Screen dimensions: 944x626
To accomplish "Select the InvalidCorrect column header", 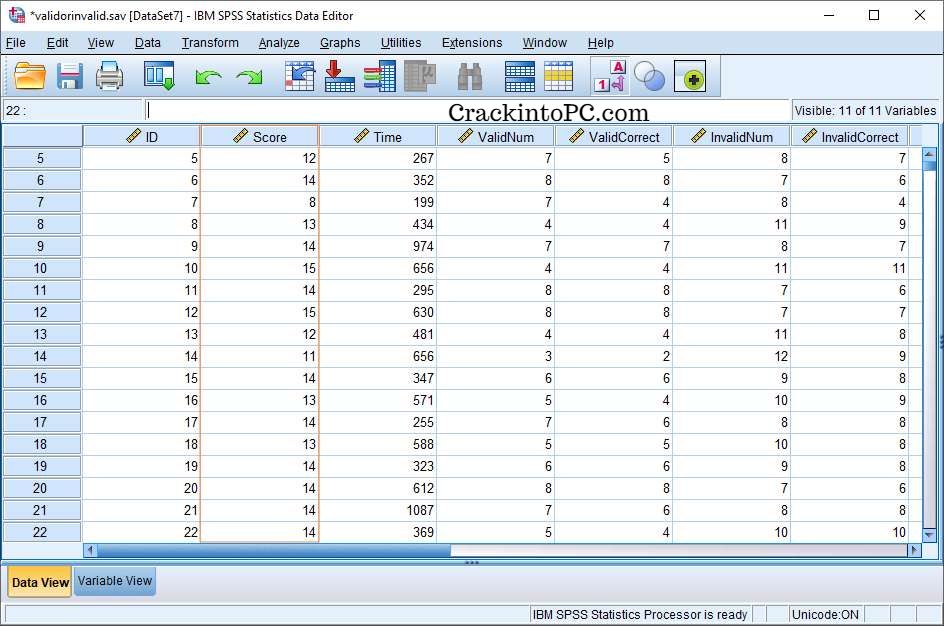I will click(849, 137).
